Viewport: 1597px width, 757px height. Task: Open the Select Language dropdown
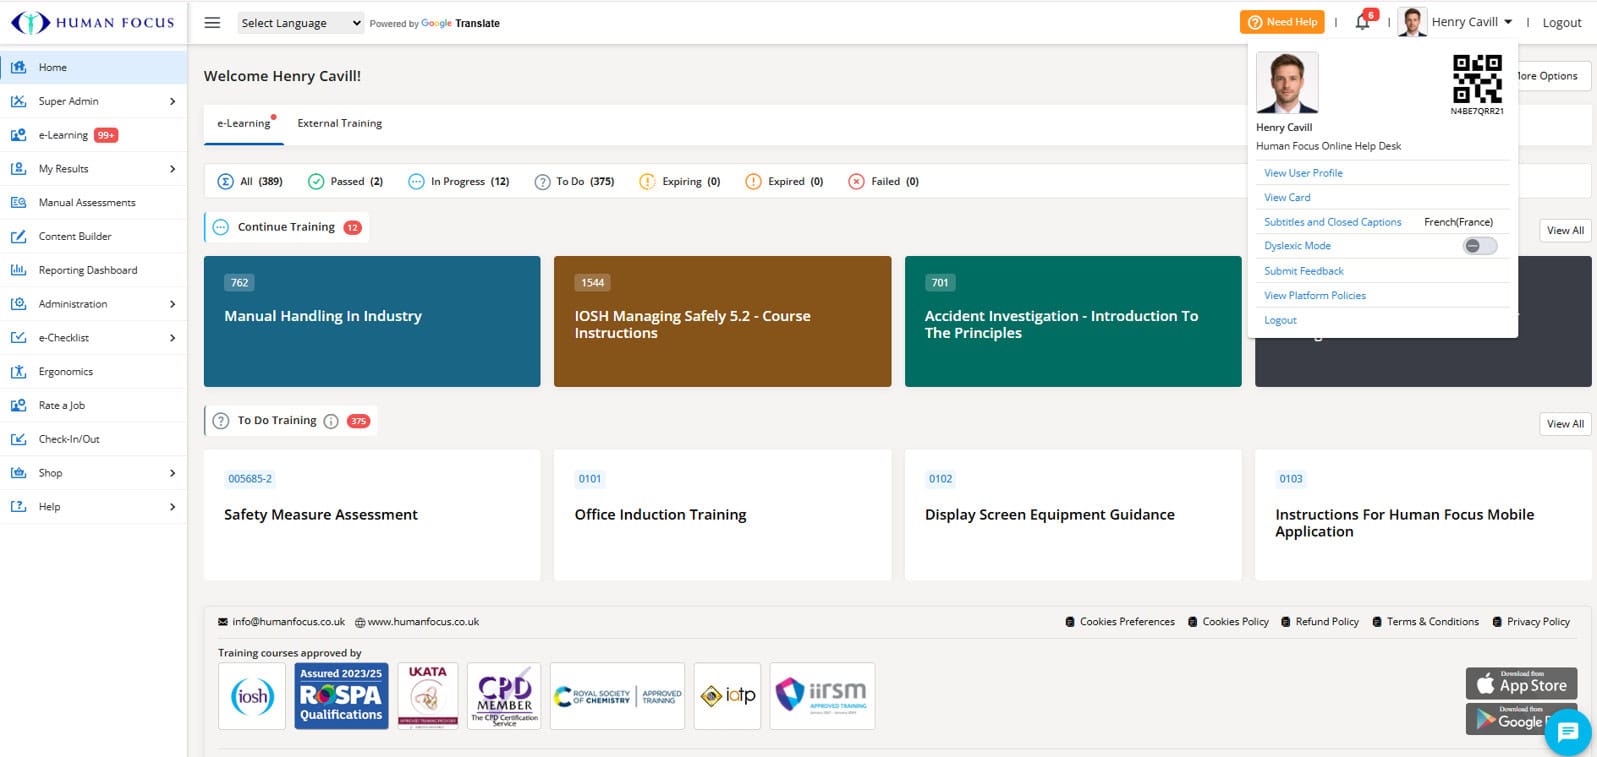301,23
